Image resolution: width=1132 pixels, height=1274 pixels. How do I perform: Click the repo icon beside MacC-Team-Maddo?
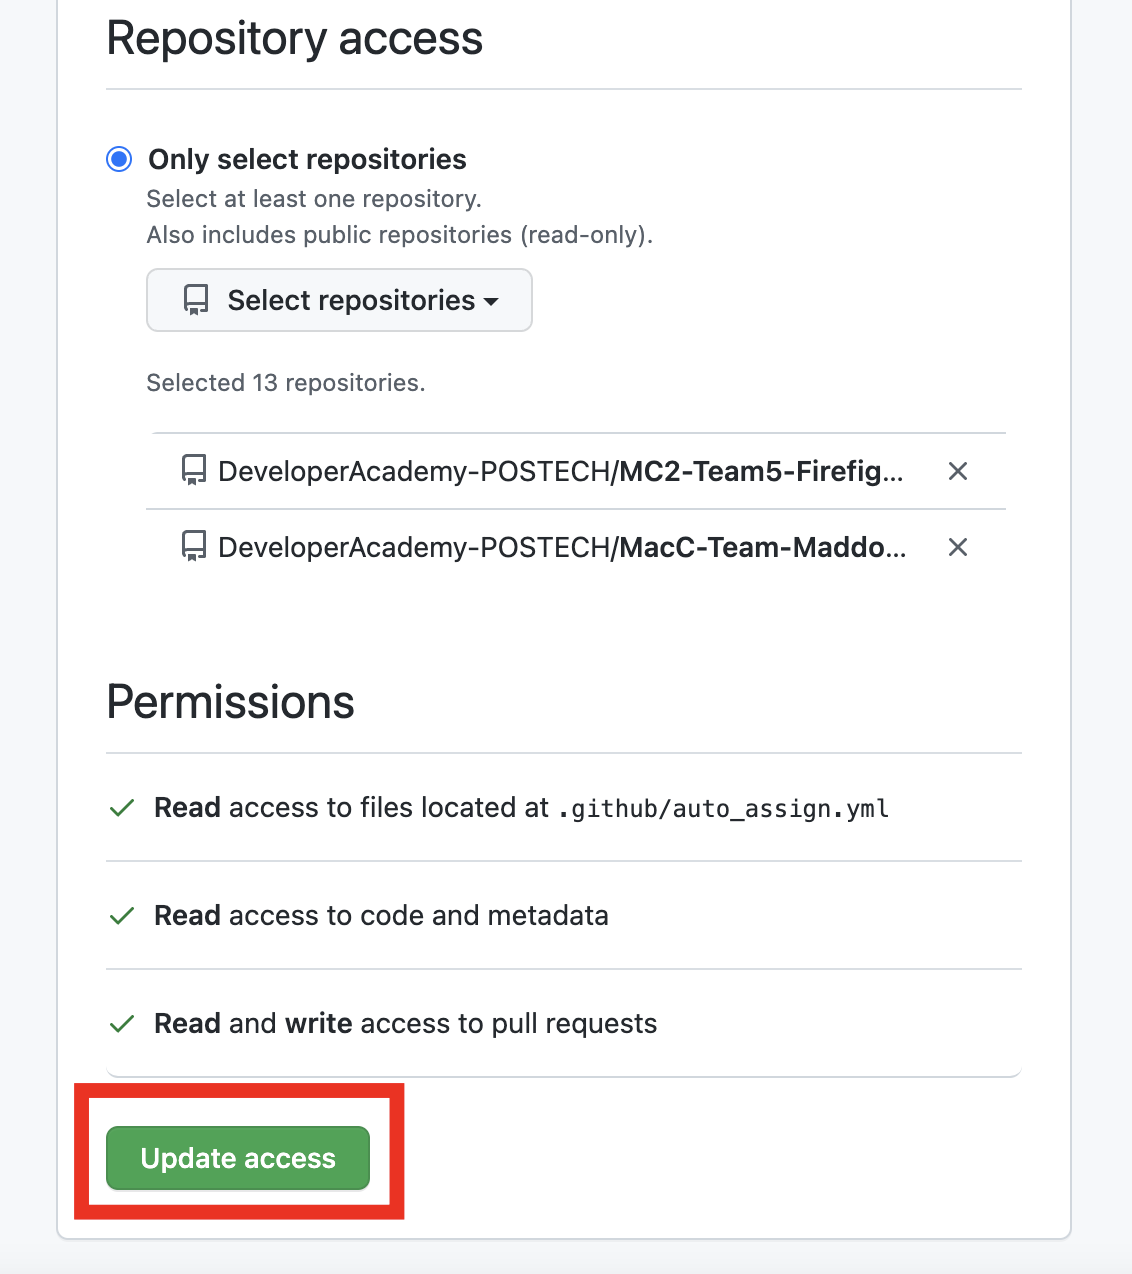tap(193, 547)
